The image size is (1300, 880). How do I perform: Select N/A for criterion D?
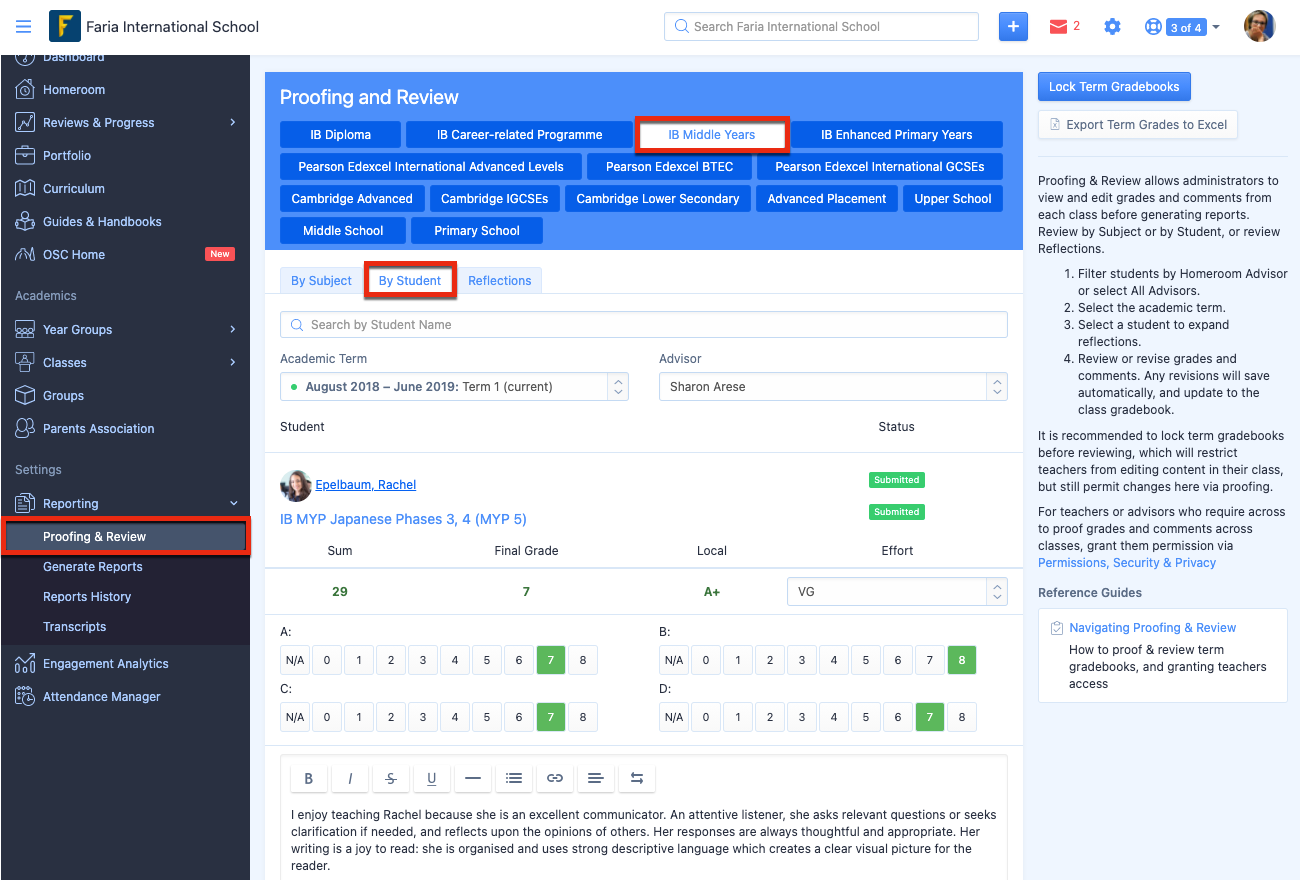click(x=674, y=717)
